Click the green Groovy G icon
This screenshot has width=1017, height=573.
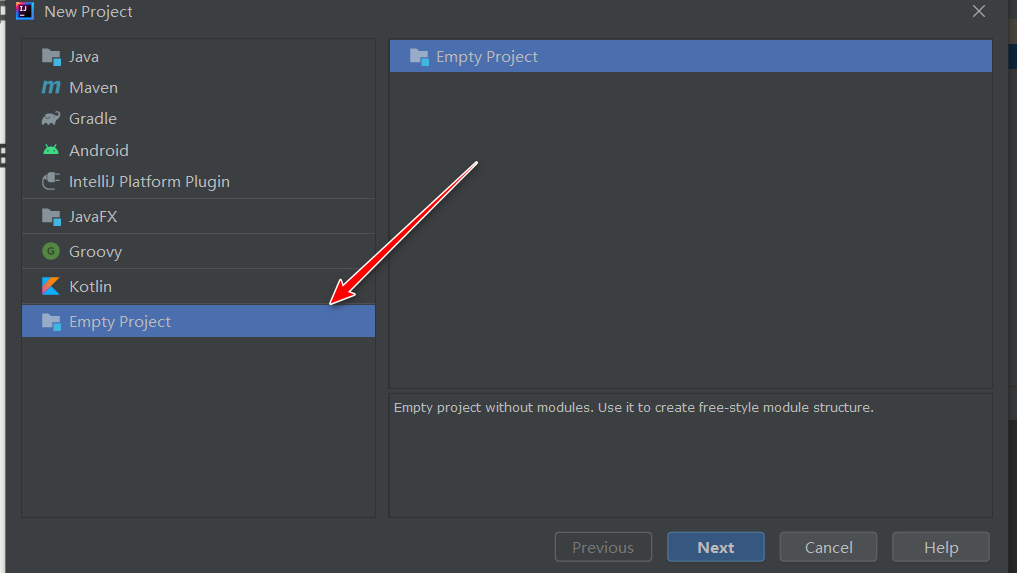click(x=51, y=251)
